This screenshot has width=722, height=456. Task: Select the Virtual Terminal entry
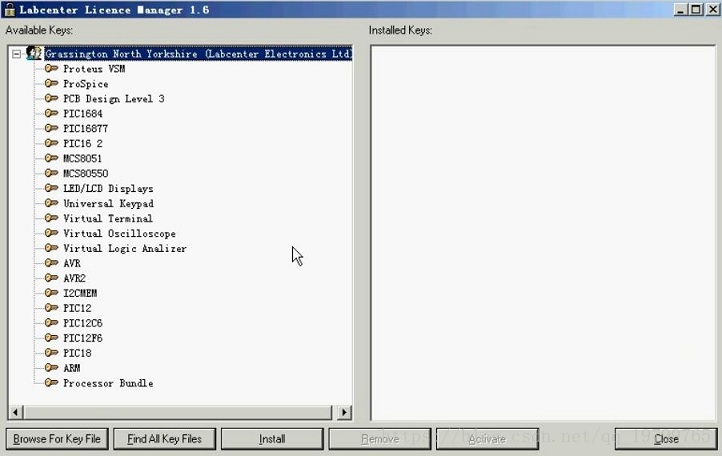coord(108,218)
